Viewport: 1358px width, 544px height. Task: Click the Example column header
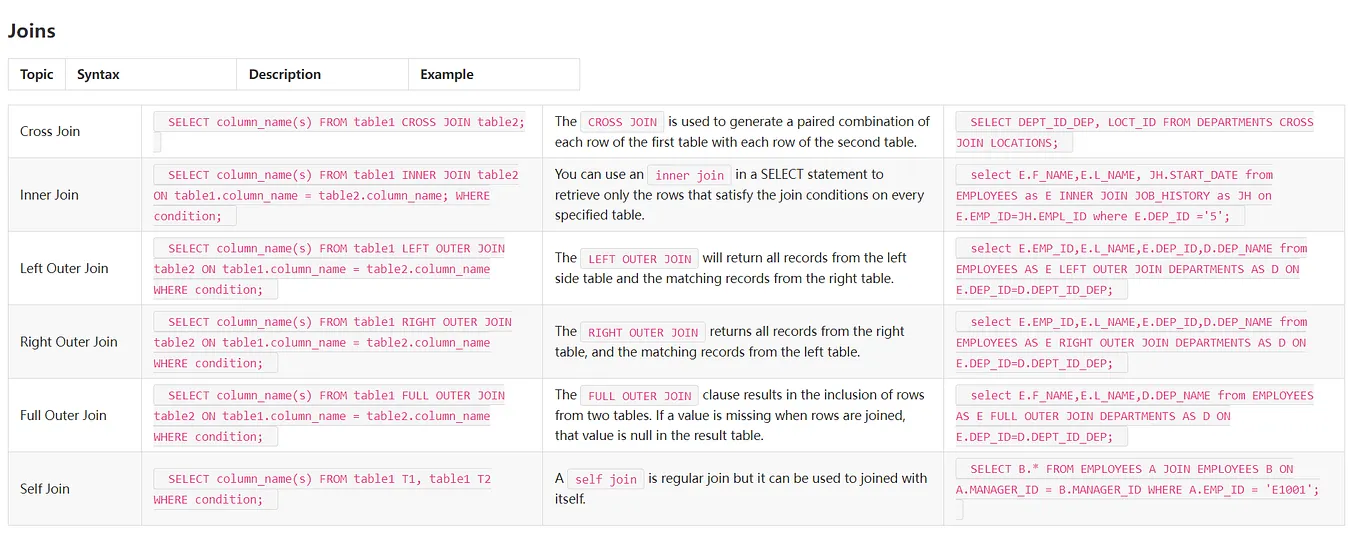pos(494,74)
